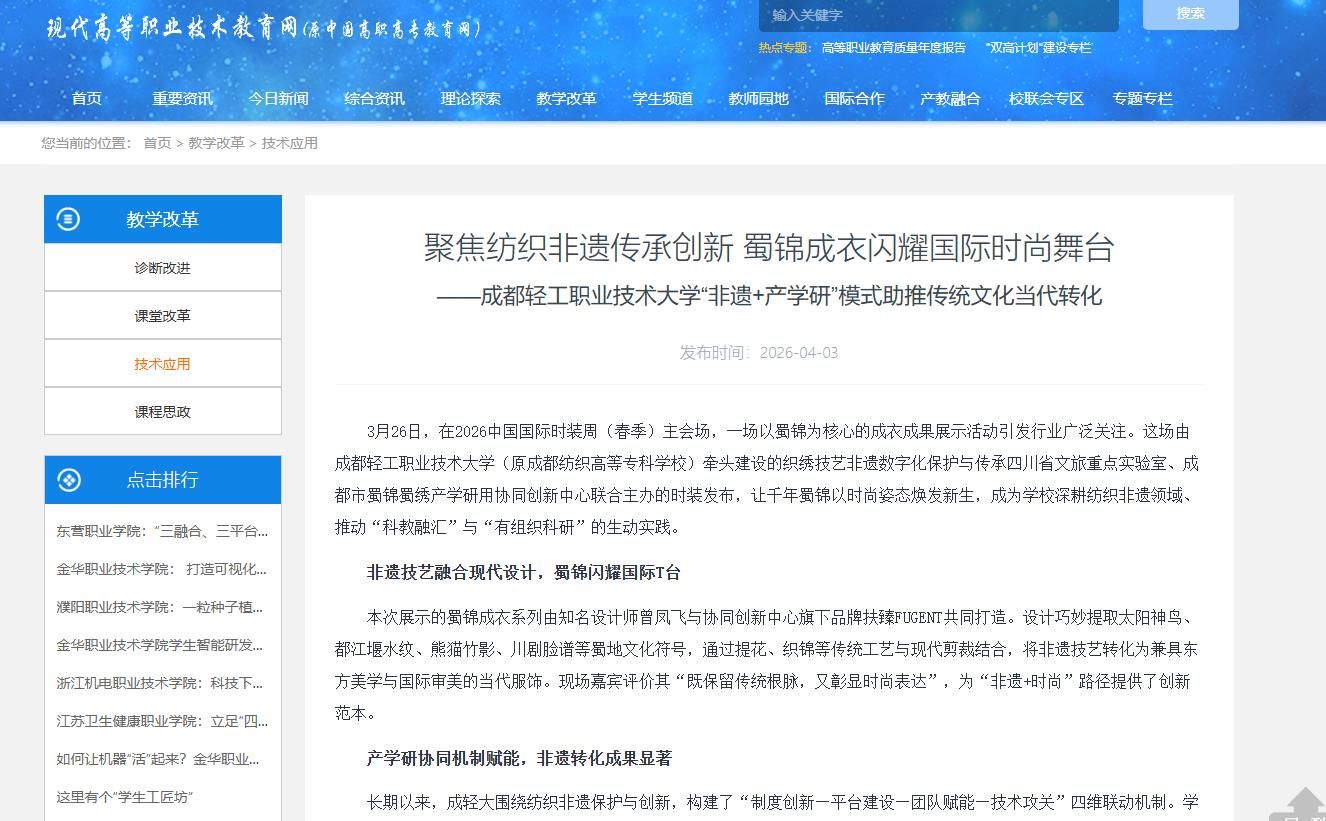
Task: Select 诊断改进 in the sidebar
Action: (162, 268)
